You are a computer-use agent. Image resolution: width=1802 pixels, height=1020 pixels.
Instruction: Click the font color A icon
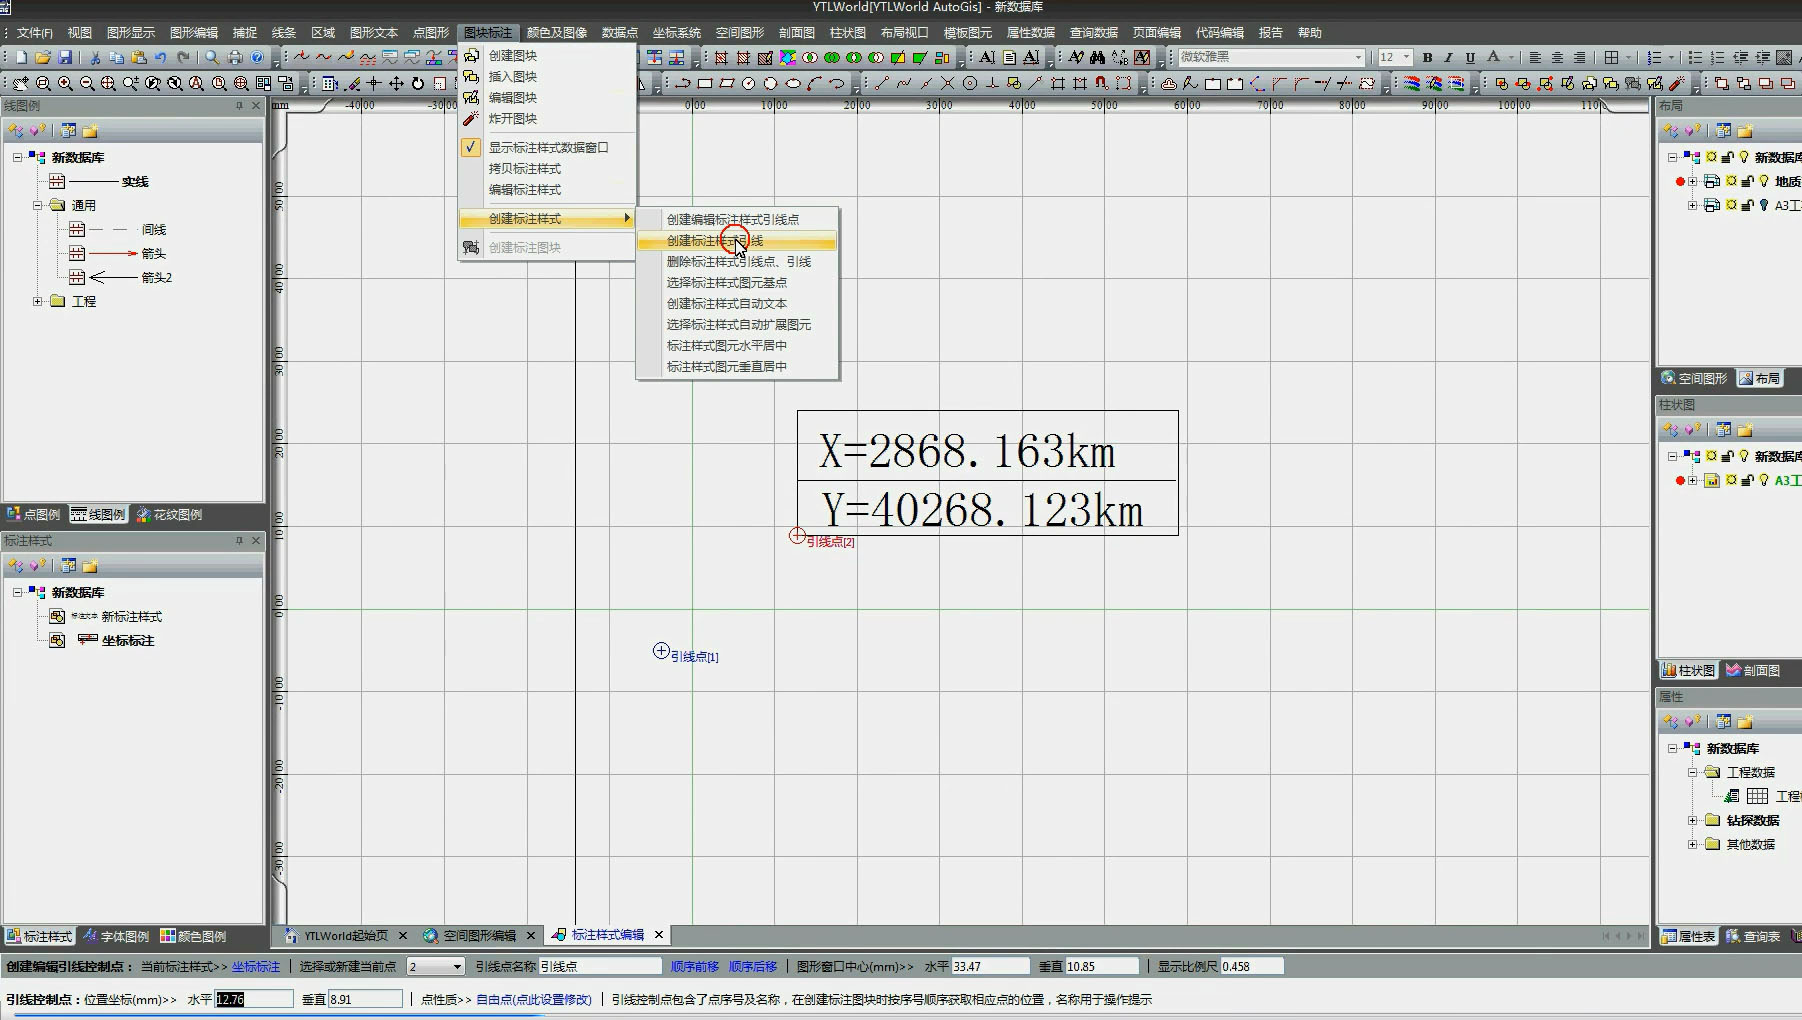(1492, 58)
